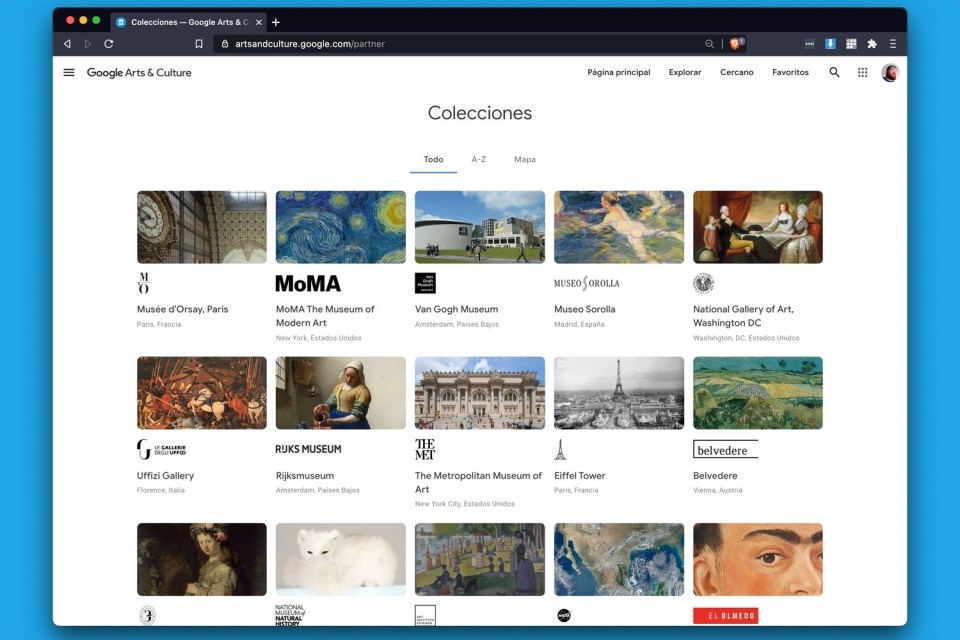Switch to the Mapa view
The image size is (960, 640).
(x=524, y=159)
